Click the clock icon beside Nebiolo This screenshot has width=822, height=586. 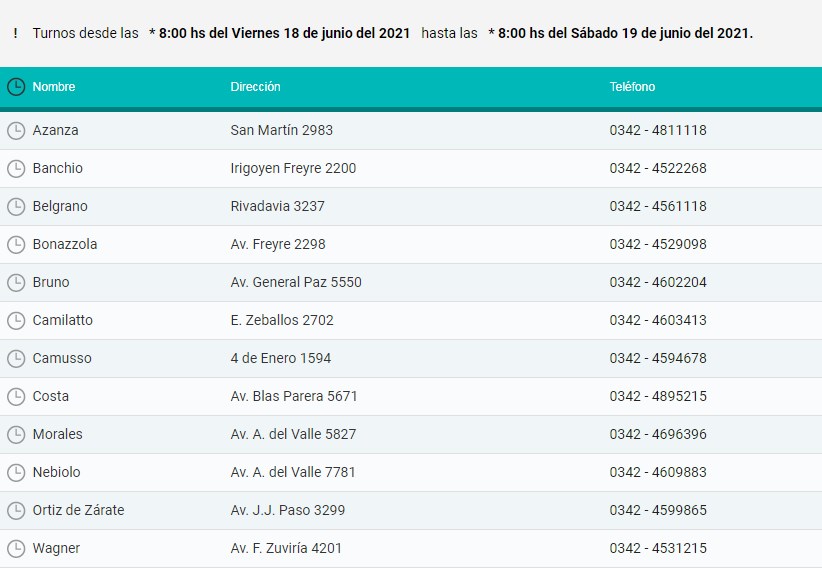tap(15, 472)
